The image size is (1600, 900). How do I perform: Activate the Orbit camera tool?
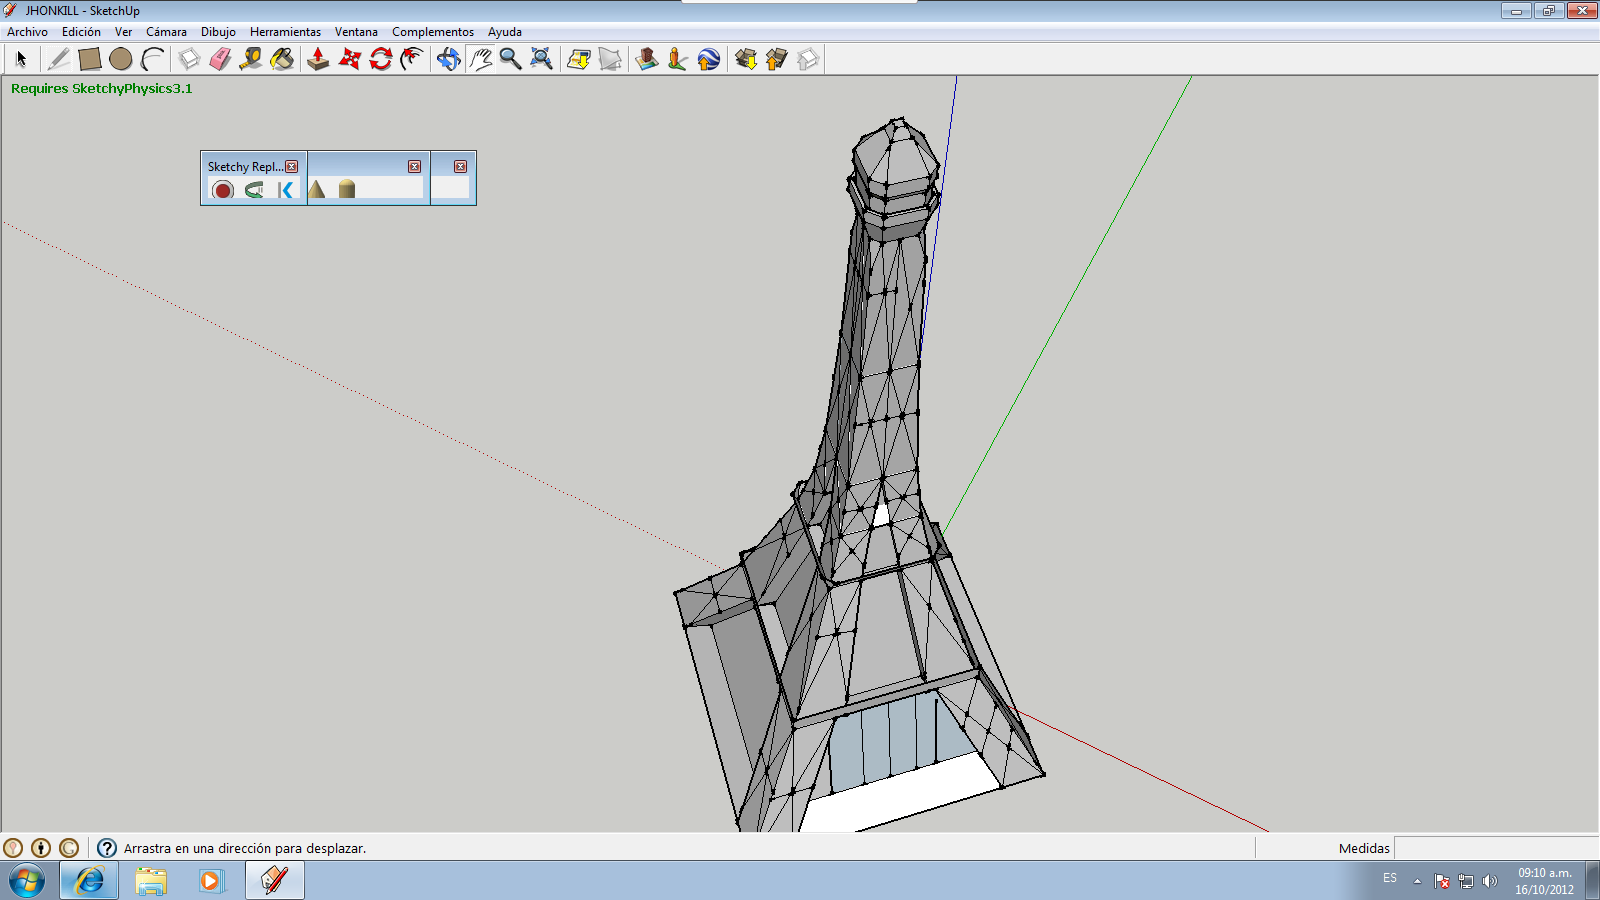[x=449, y=59]
